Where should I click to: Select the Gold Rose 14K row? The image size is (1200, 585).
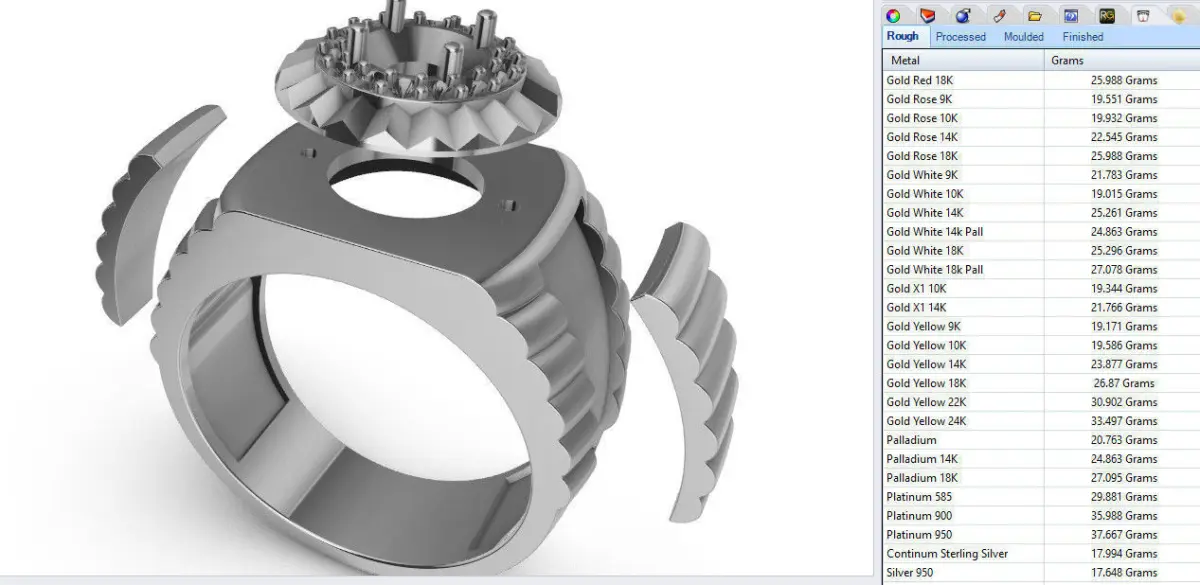point(1041,137)
